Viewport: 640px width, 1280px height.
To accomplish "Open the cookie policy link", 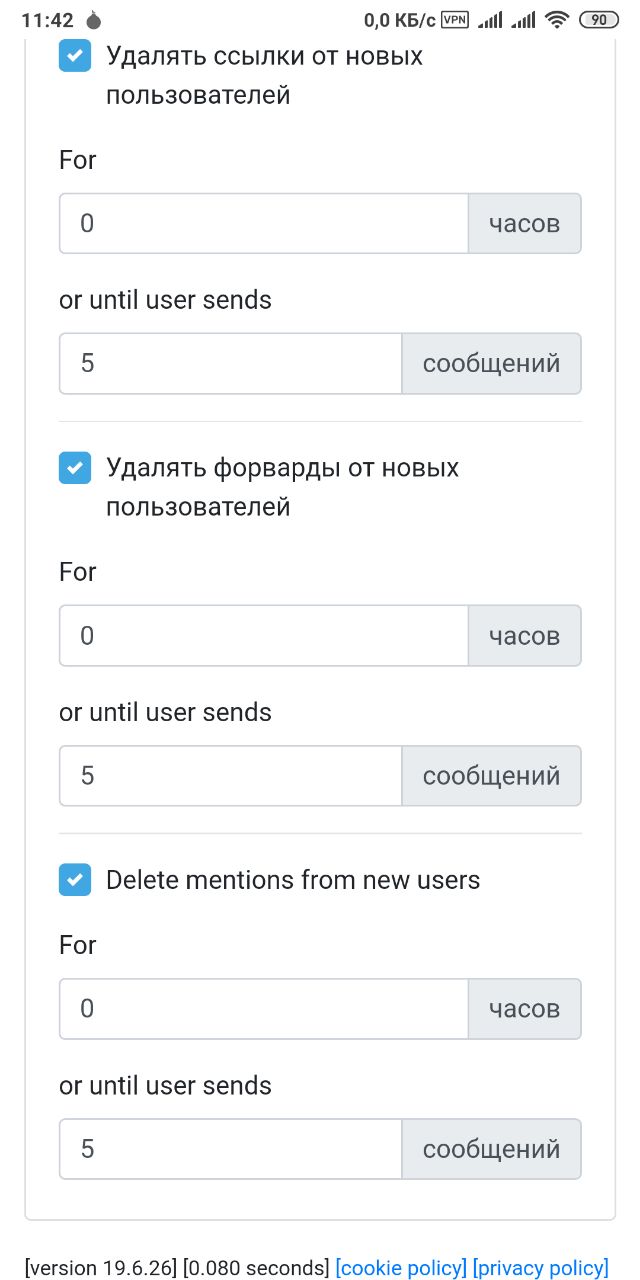I will [x=401, y=1268].
